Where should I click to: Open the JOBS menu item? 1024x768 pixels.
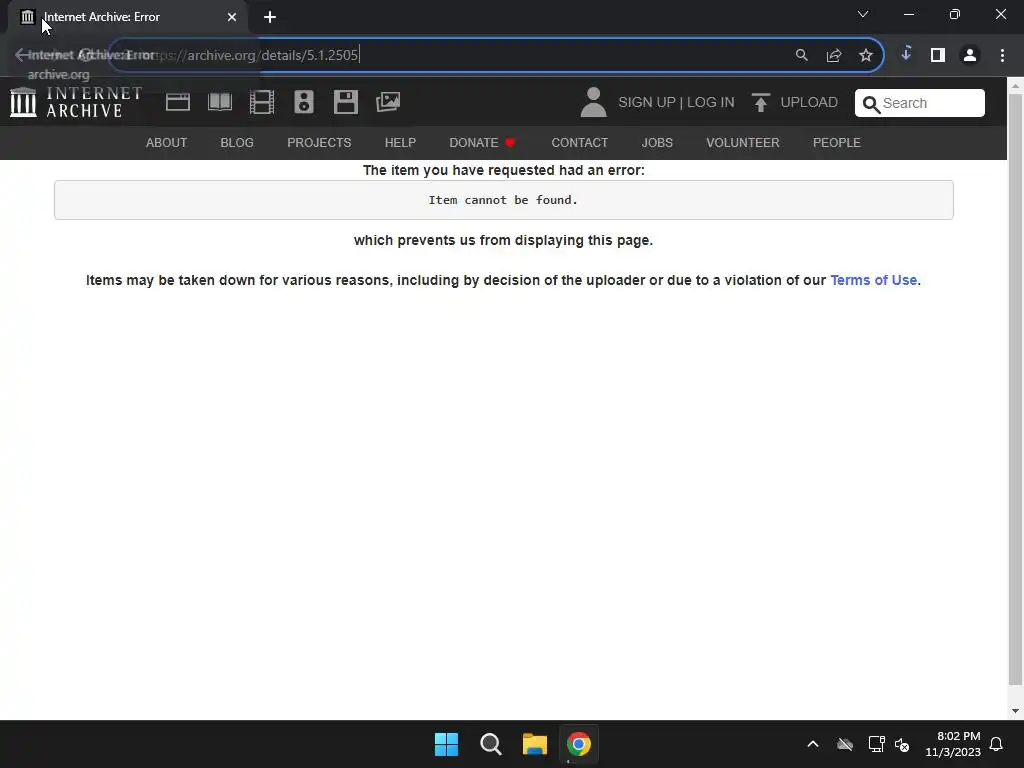point(657,142)
